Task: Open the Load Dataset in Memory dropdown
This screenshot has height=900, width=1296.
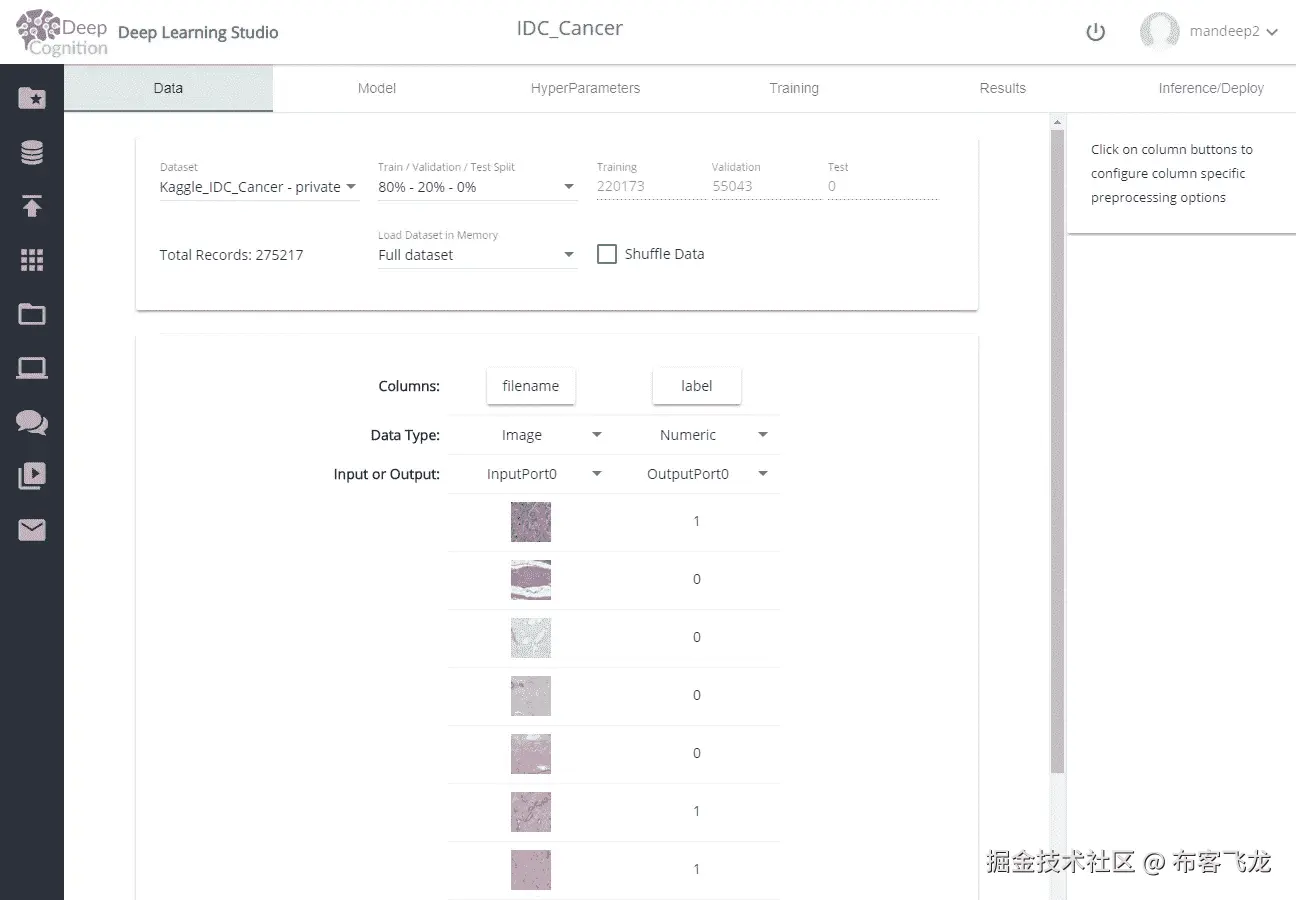Action: pyautogui.click(x=478, y=255)
